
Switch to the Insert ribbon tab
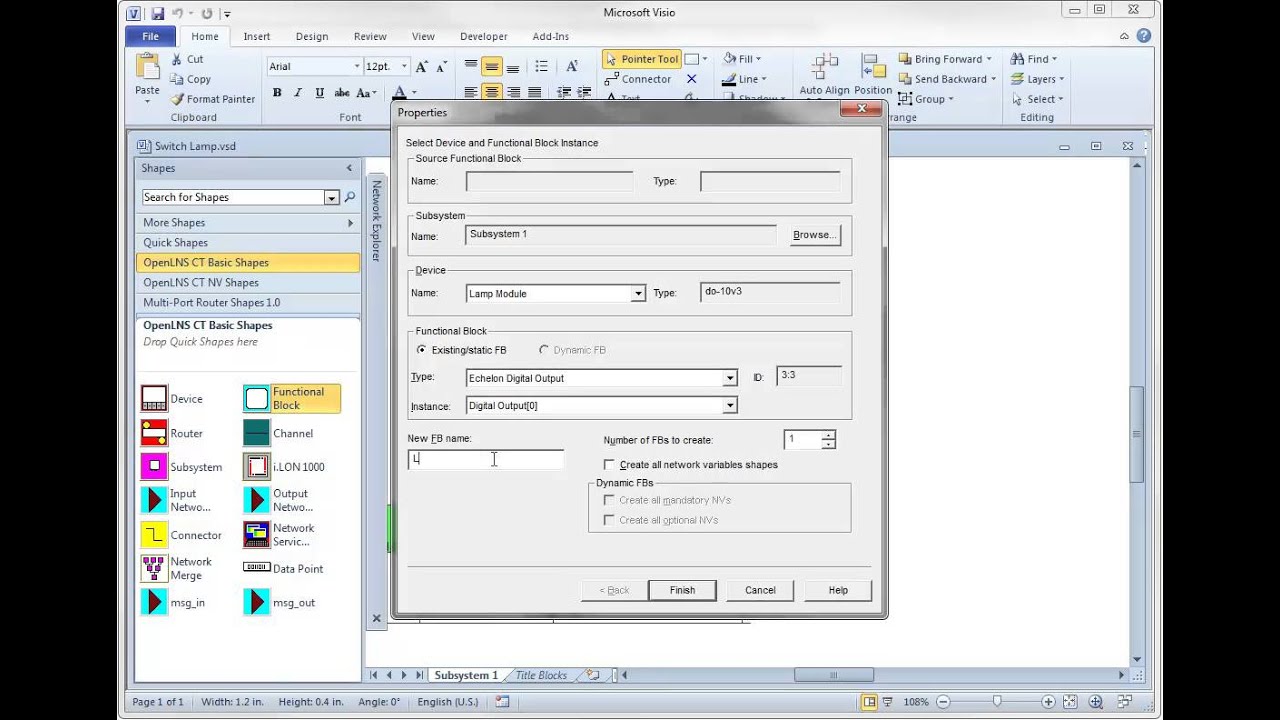[257, 36]
